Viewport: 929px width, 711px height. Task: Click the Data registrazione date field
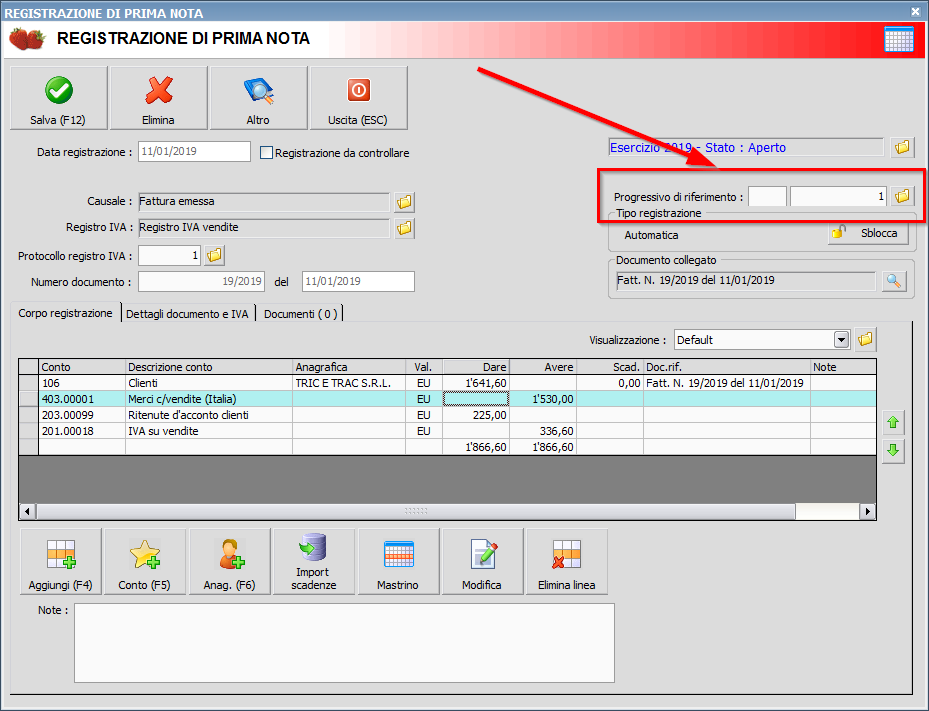[x=194, y=152]
